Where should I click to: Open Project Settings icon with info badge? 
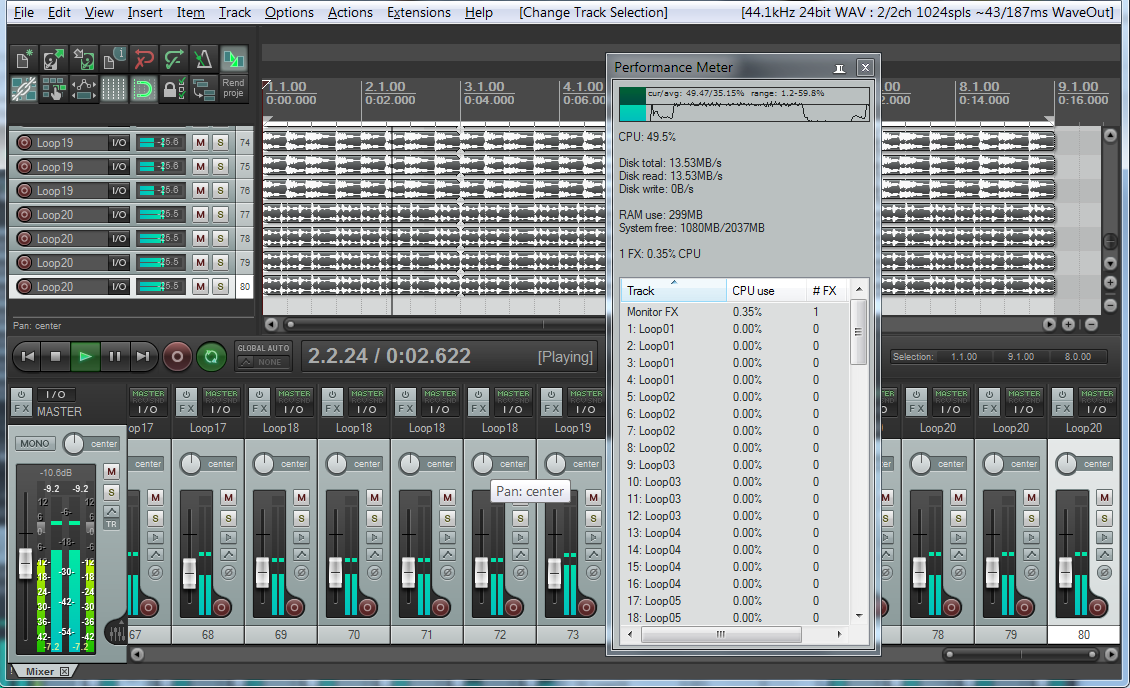point(114,60)
